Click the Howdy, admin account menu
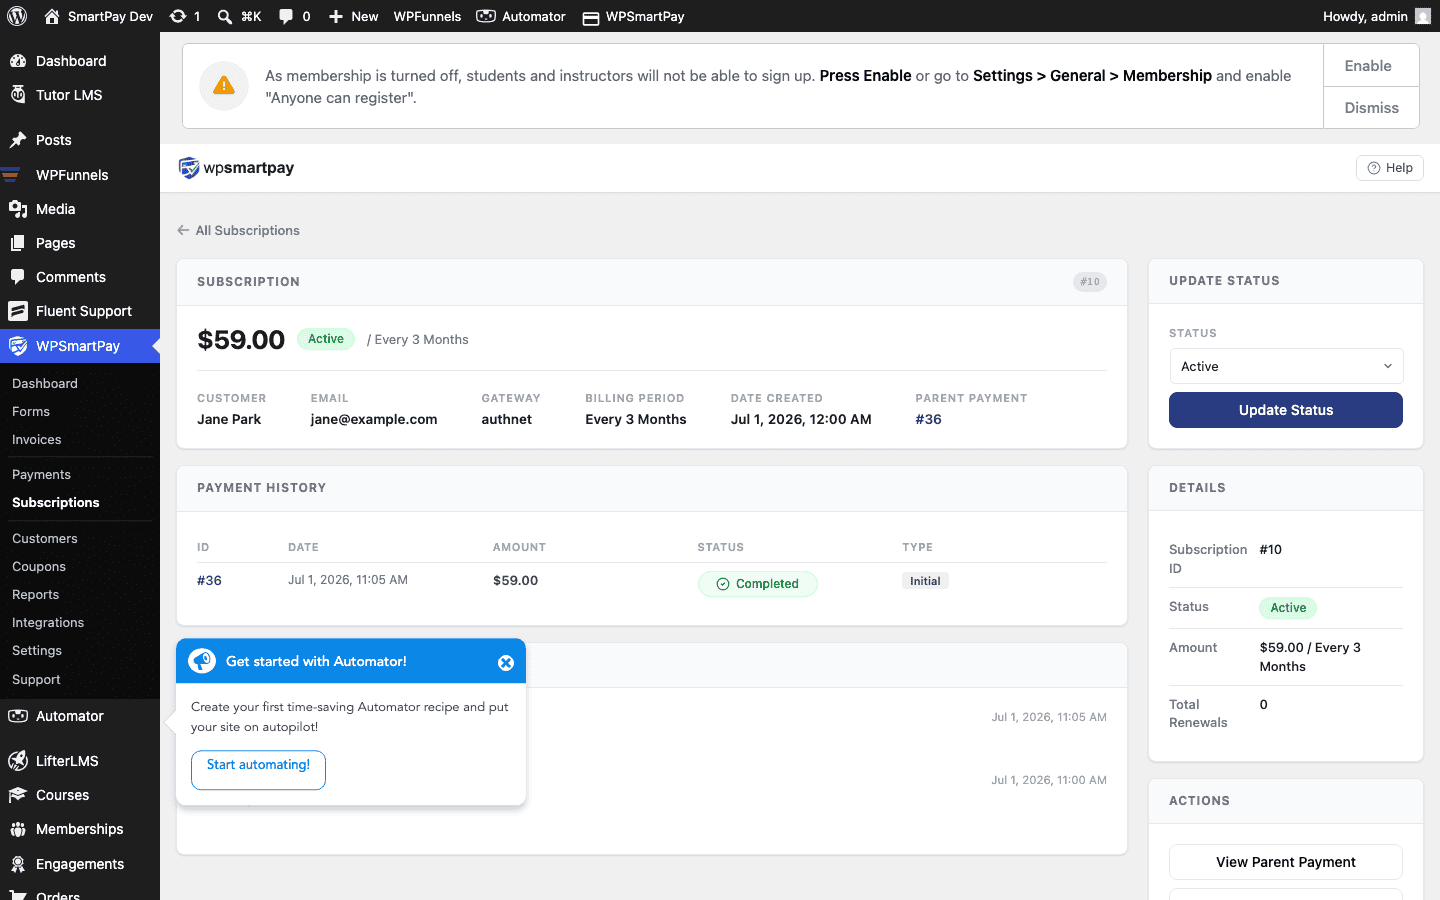This screenshot has width=1440, height=900. coord(1376,16)
